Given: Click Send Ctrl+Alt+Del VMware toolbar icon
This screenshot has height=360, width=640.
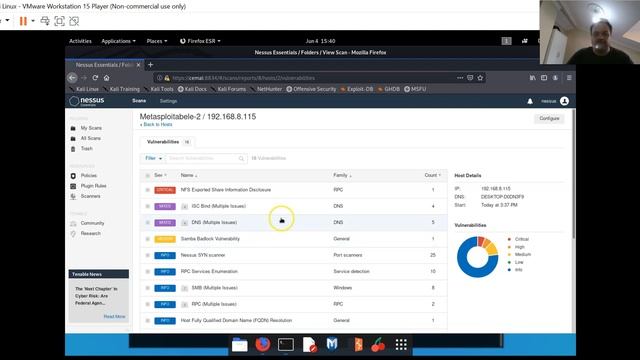Looking at the screenshot, I should pyautogui.click(x=45, y=21).
